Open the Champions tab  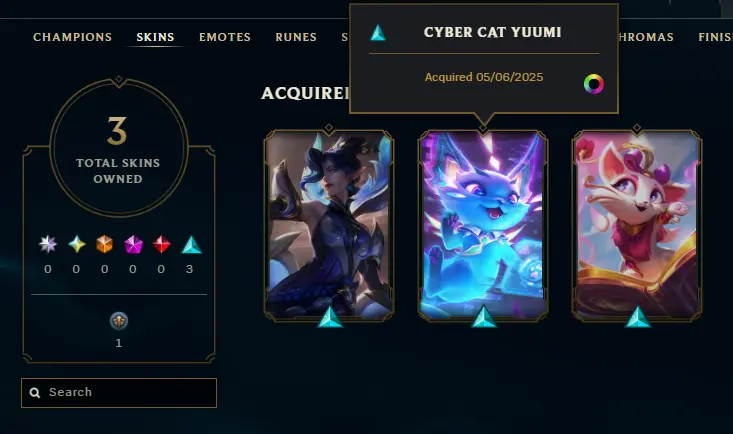72,37
